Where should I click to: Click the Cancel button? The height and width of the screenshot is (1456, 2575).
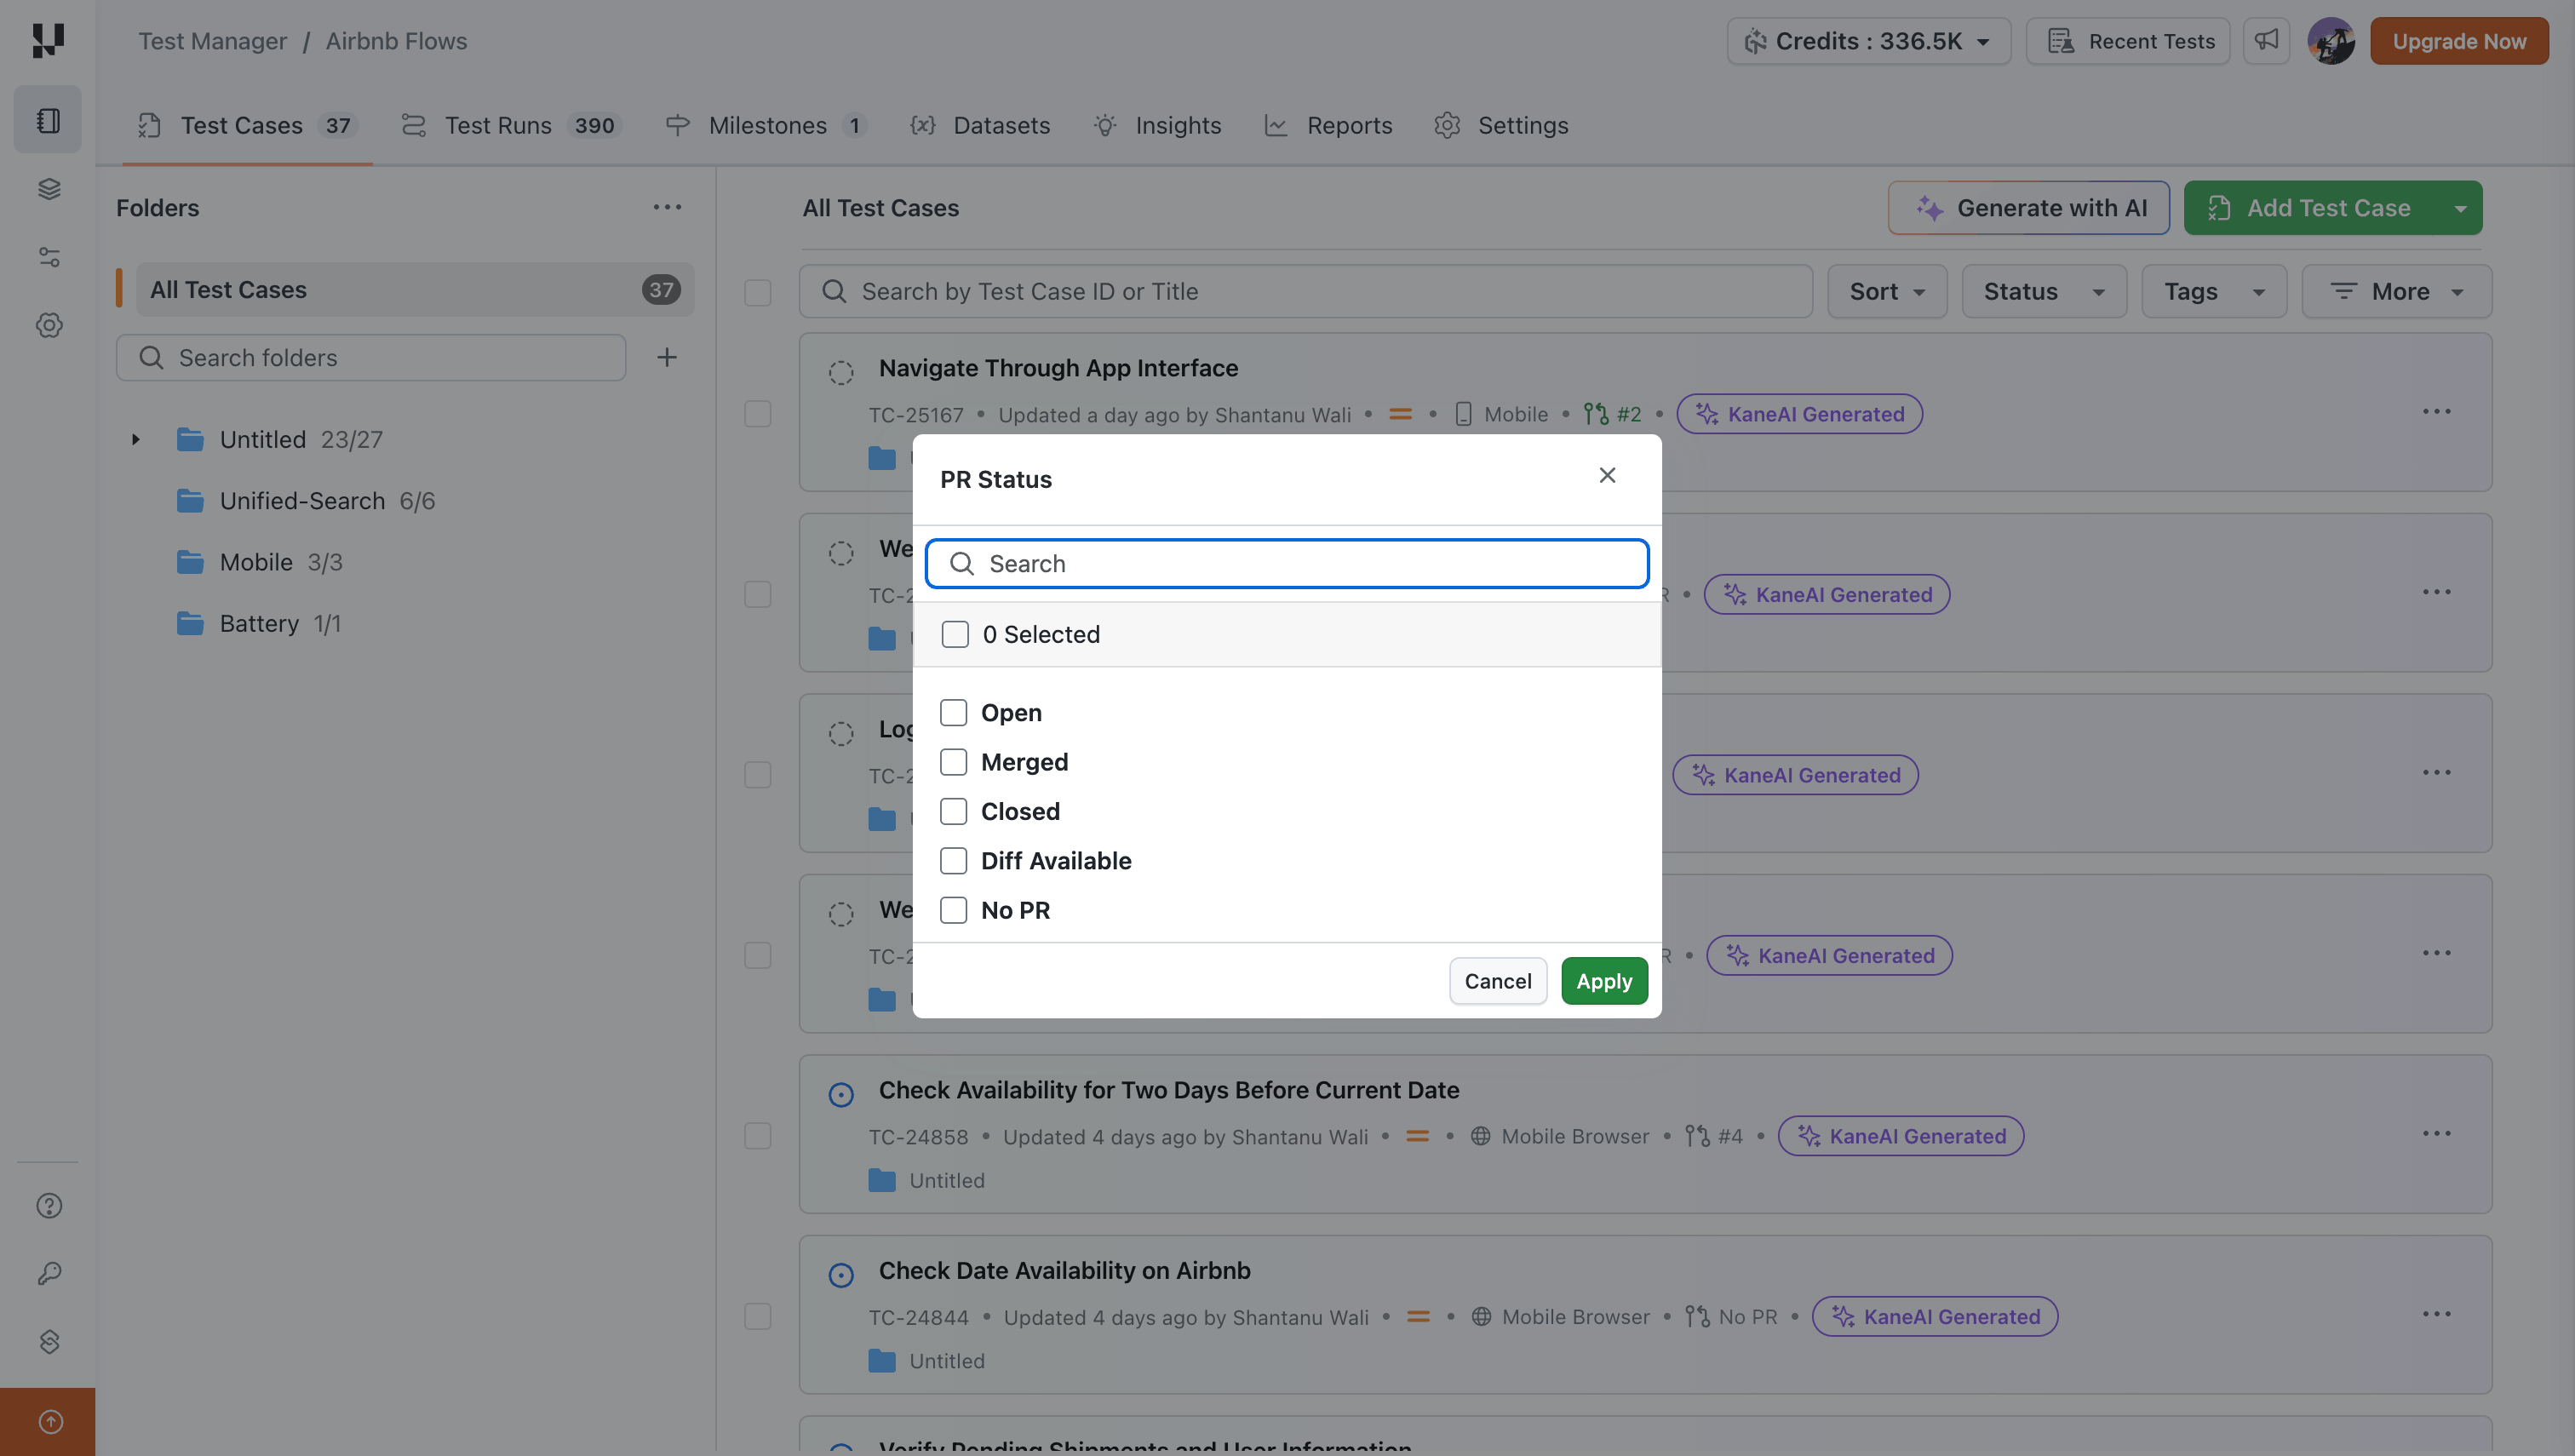click(1497, 981)
